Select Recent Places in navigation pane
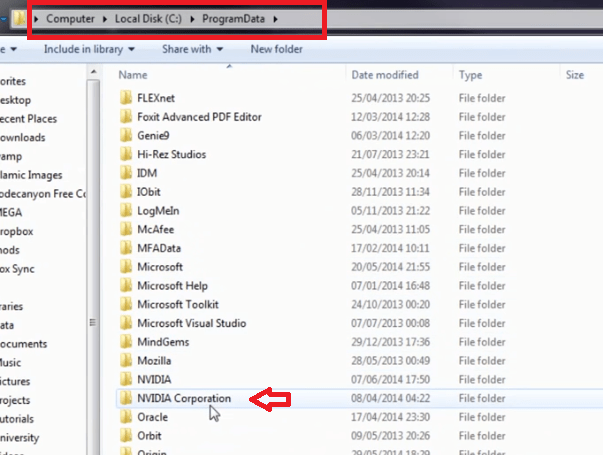The height and width of the screenshot is (455, 603). pos(28,119)
